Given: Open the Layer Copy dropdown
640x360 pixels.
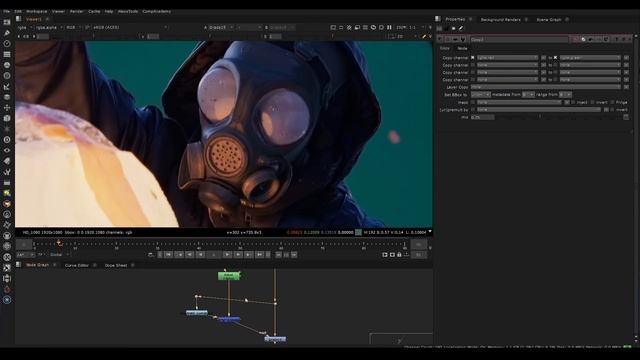Looking at the screenshot, I should [x=546, y=87].
